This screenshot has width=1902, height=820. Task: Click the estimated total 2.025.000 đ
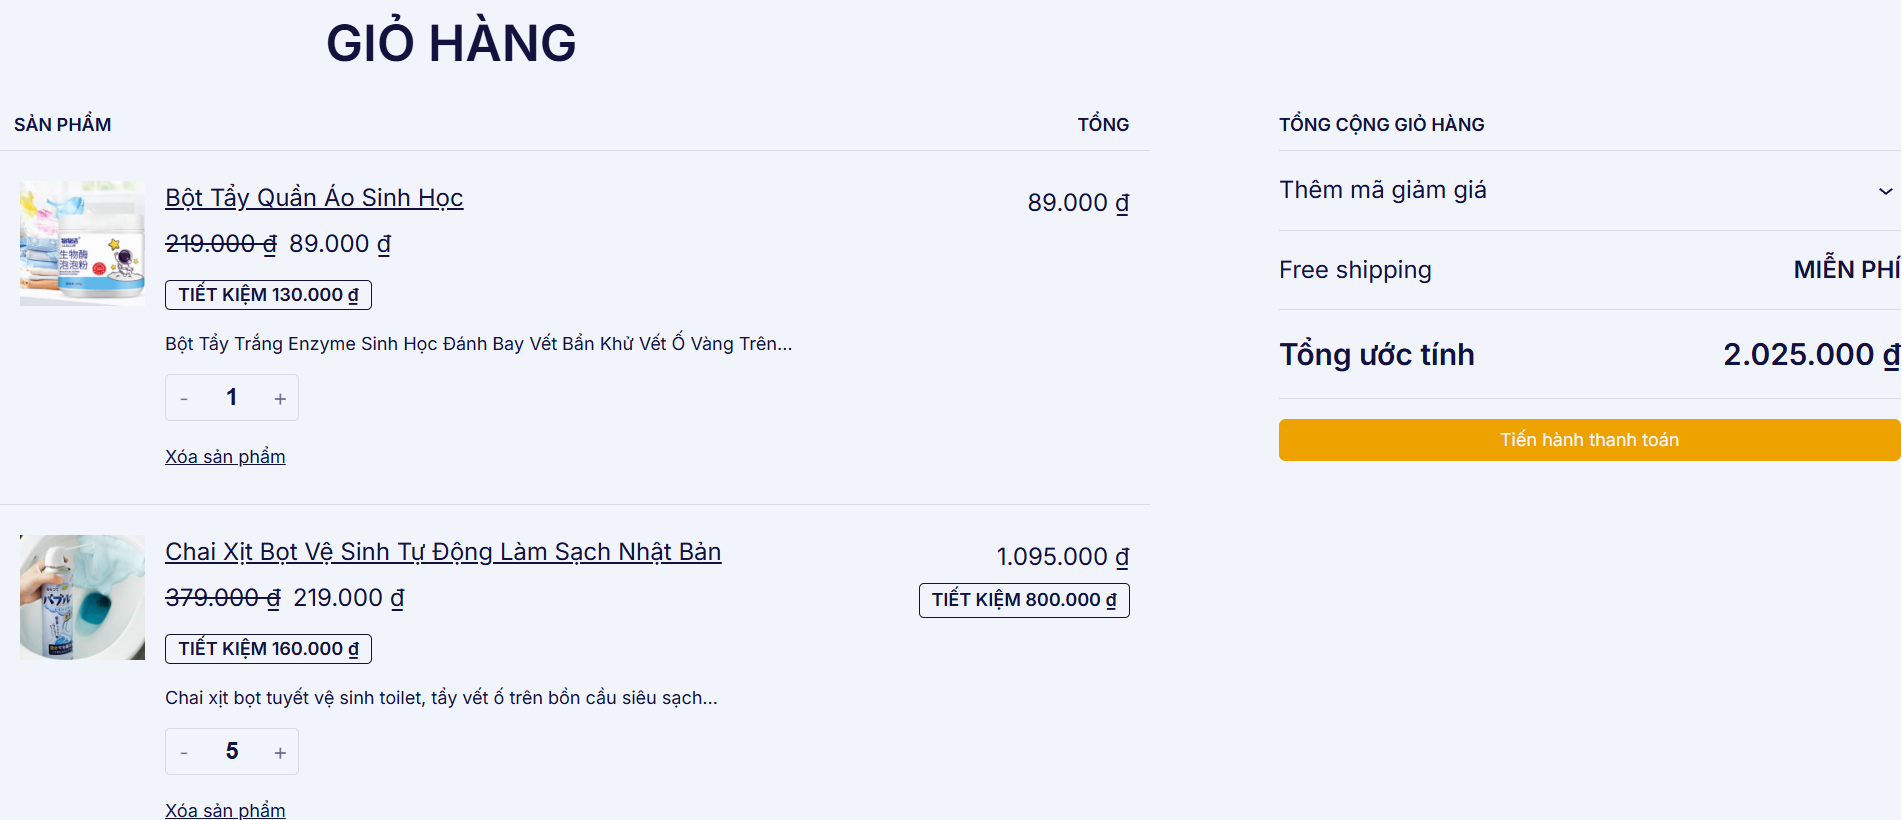1810,355
